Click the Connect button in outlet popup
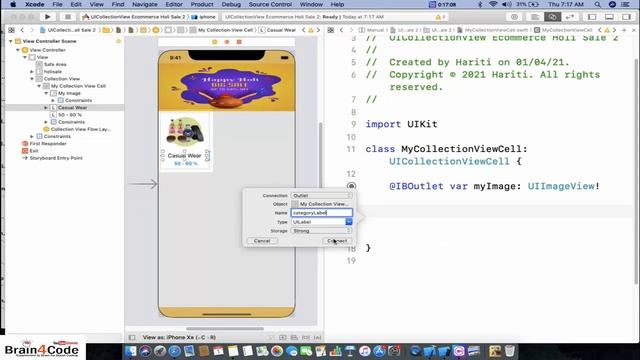This screenshot has height=360, width=640. click(x=337, y=241)
